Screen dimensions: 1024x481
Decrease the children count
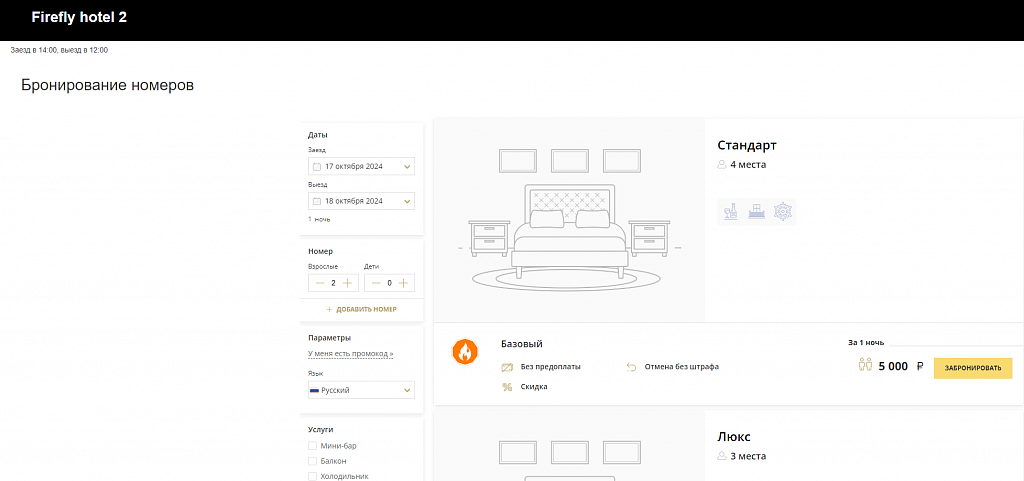[x=376, y=283]
